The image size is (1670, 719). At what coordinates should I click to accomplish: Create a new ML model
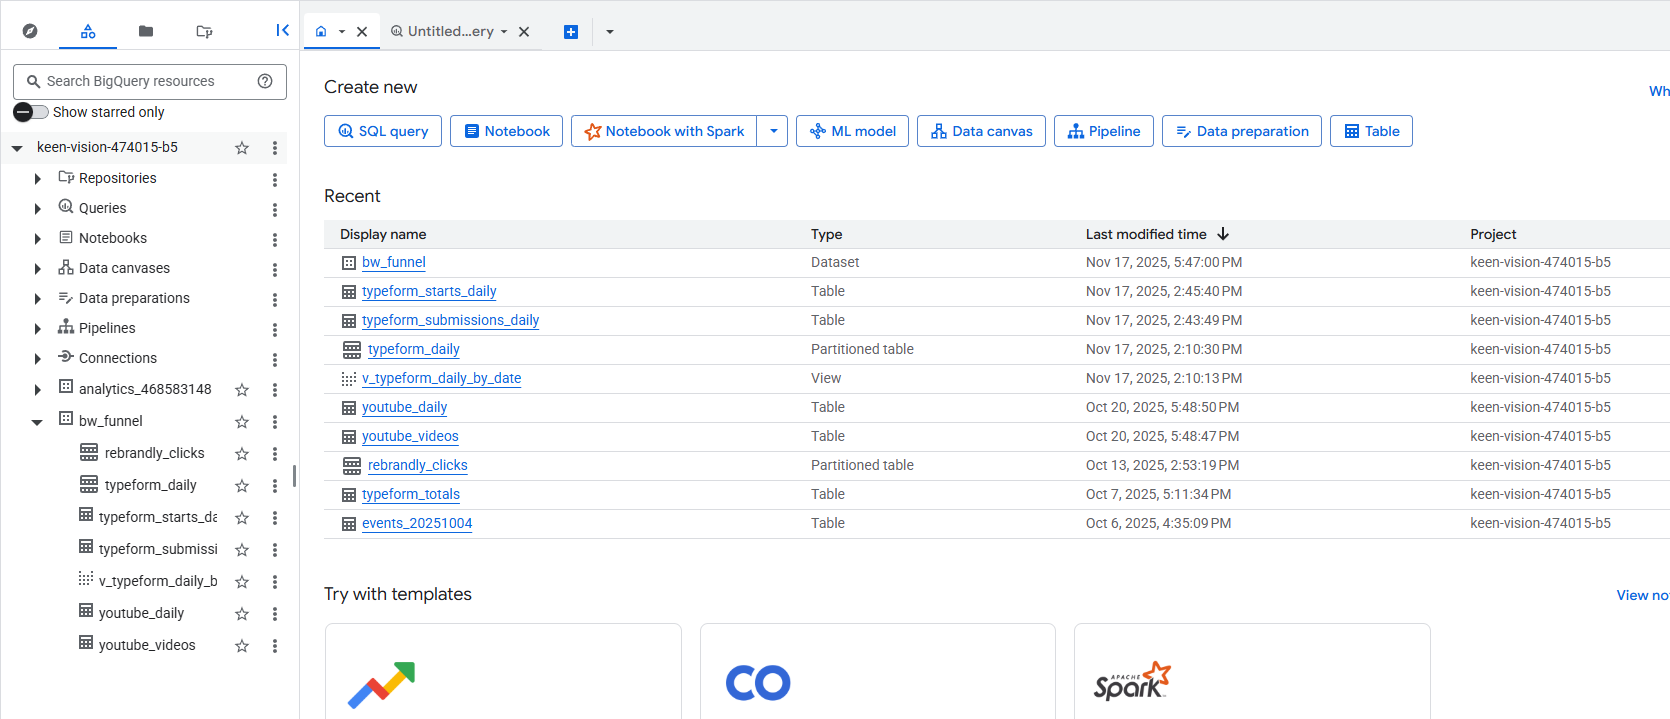[x=853, y=131]
